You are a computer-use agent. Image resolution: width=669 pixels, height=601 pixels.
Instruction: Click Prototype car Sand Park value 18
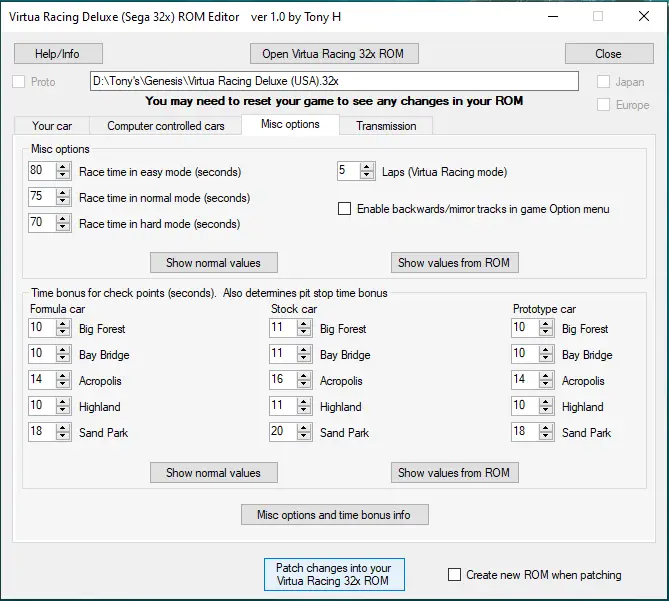coord(525,432)
